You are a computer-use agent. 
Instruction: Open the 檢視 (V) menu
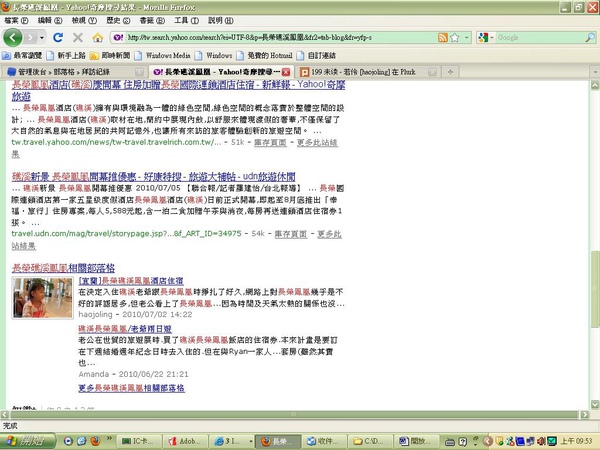[84, 21]
